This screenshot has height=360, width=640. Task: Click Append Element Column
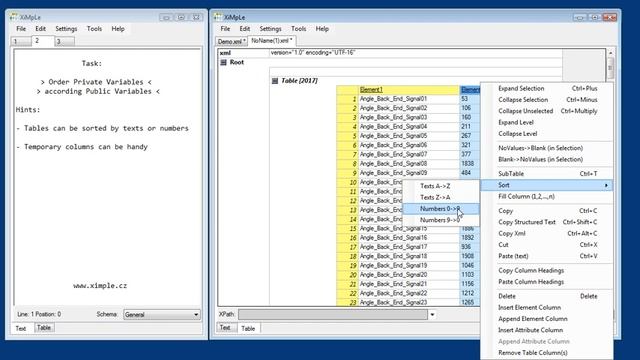tap(547, 319)
